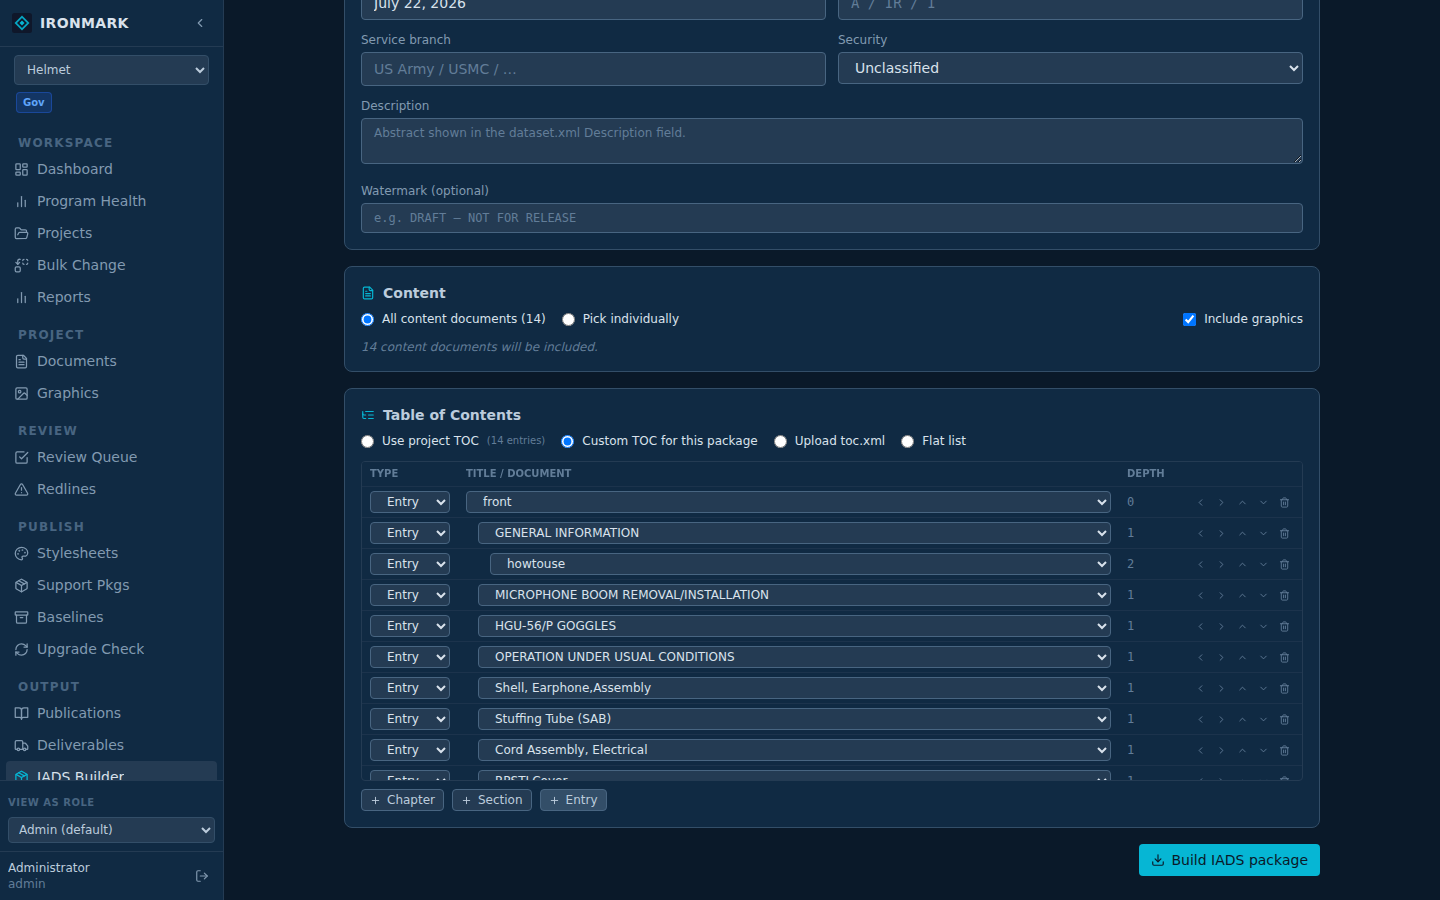Open the Security Unclassified dropdown
The height and width of the screenshot is (900, 1440).
pyautogui.click(x=1070, y=68)
